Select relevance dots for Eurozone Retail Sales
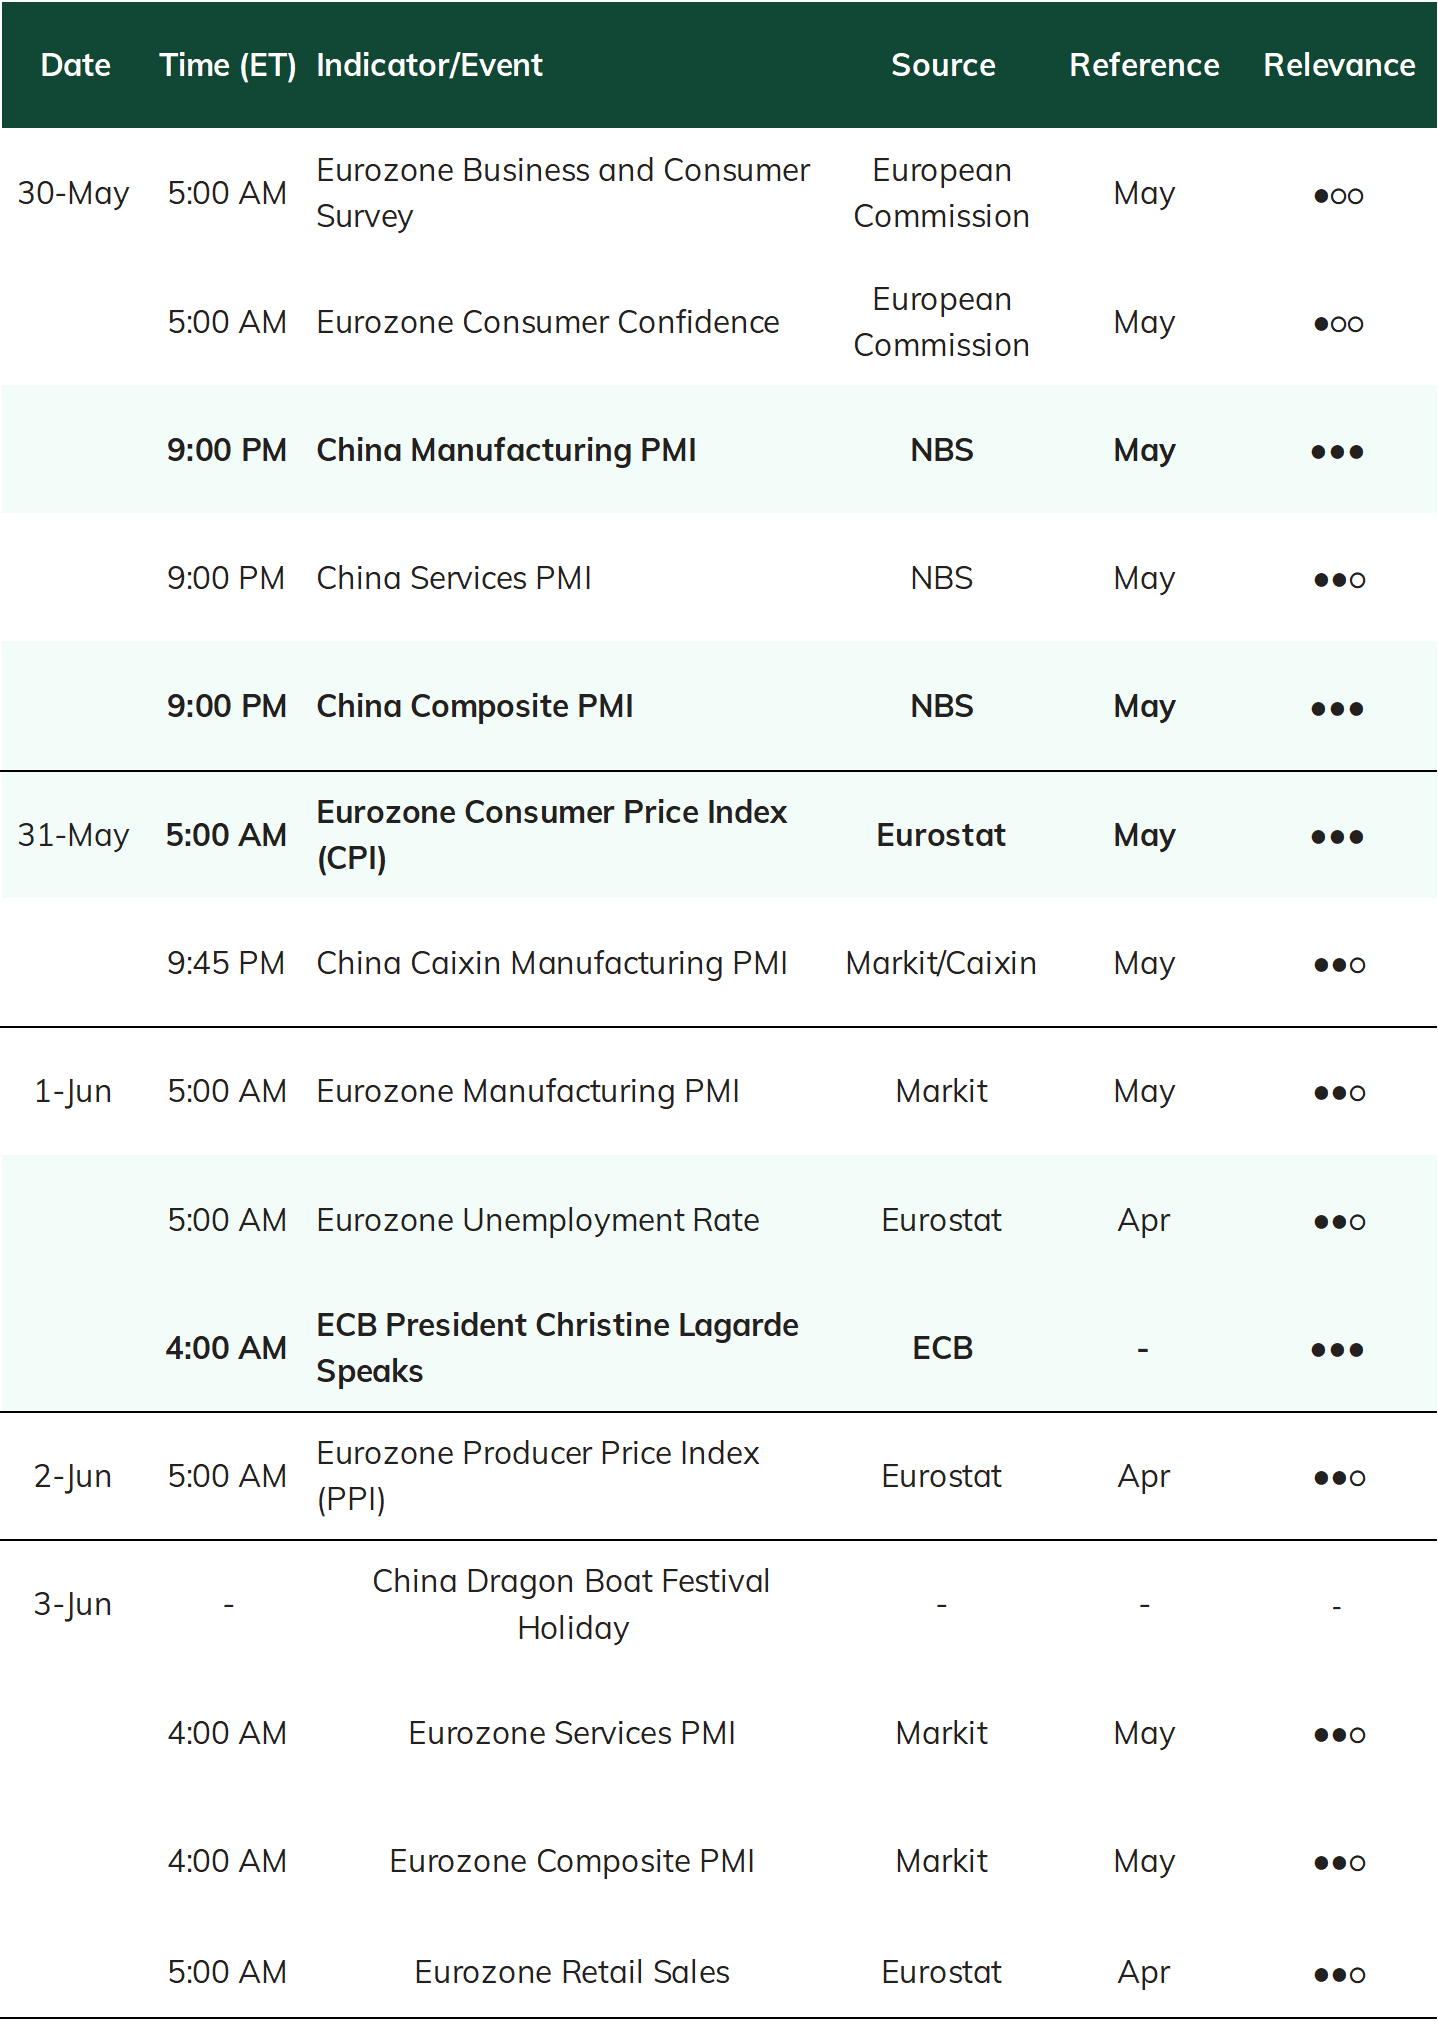The height and width of the screenshot is (2034, 1438). pos(1339,1975)
